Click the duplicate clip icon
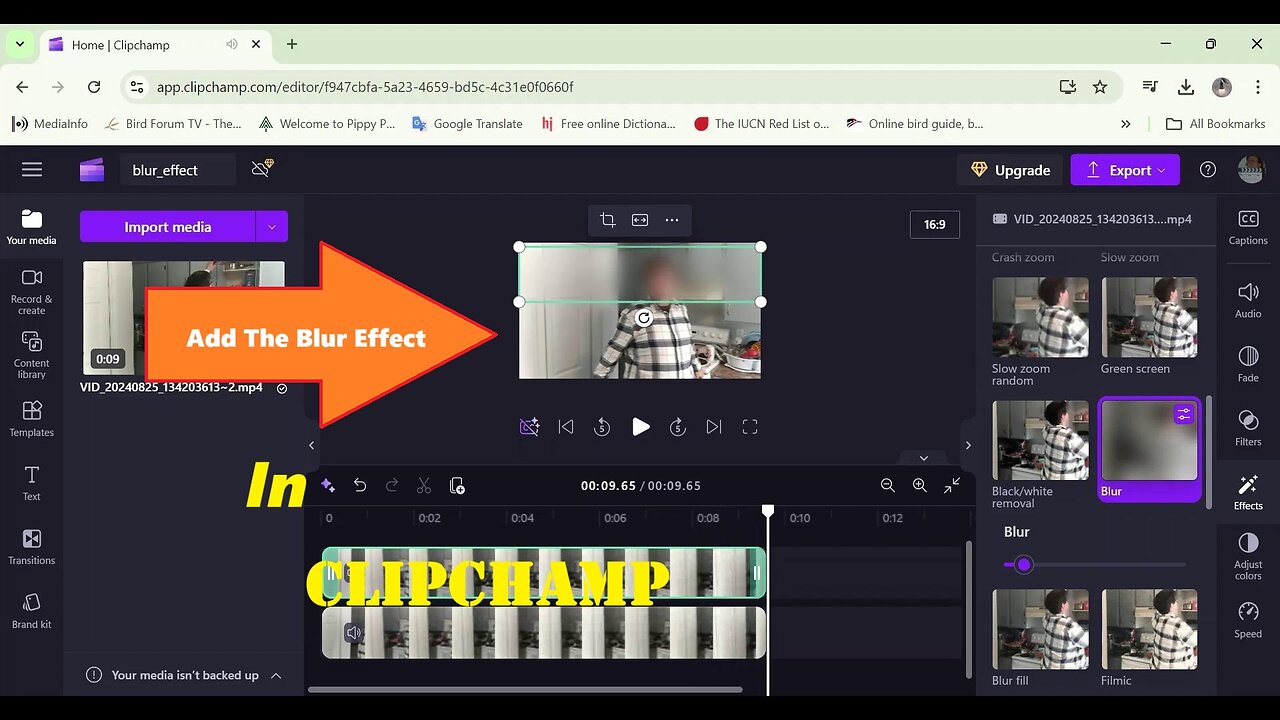 [x=457, y=485]
